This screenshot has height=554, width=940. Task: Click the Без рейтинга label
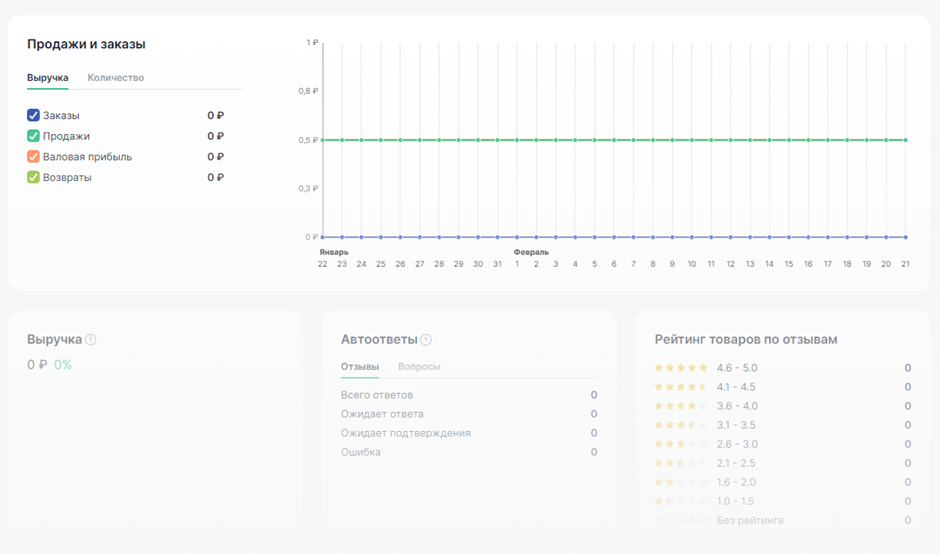click(x=750, y=520)
